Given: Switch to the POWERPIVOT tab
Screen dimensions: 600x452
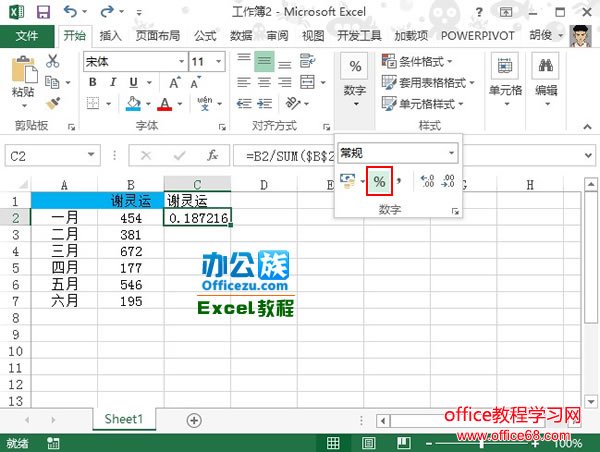Looking at the screenshot, I should (478, 36).
